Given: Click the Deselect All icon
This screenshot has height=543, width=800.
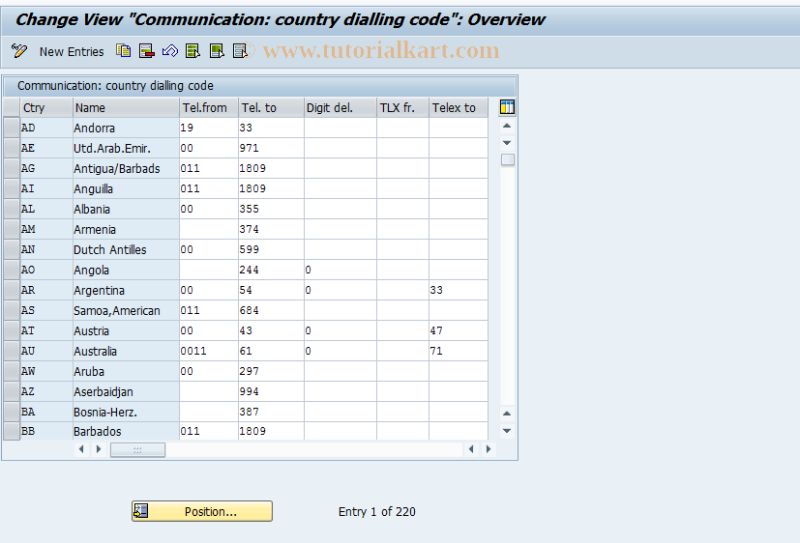Looking at the screenshot, I should point(240,51).
